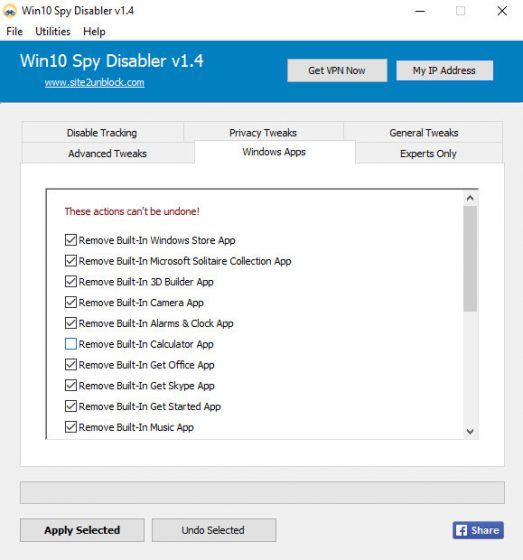The height and width of the screenshot is (560, 523).
Task: Uncheck Remove Built-In Windows Store App
Action: [x=71, y=240]
